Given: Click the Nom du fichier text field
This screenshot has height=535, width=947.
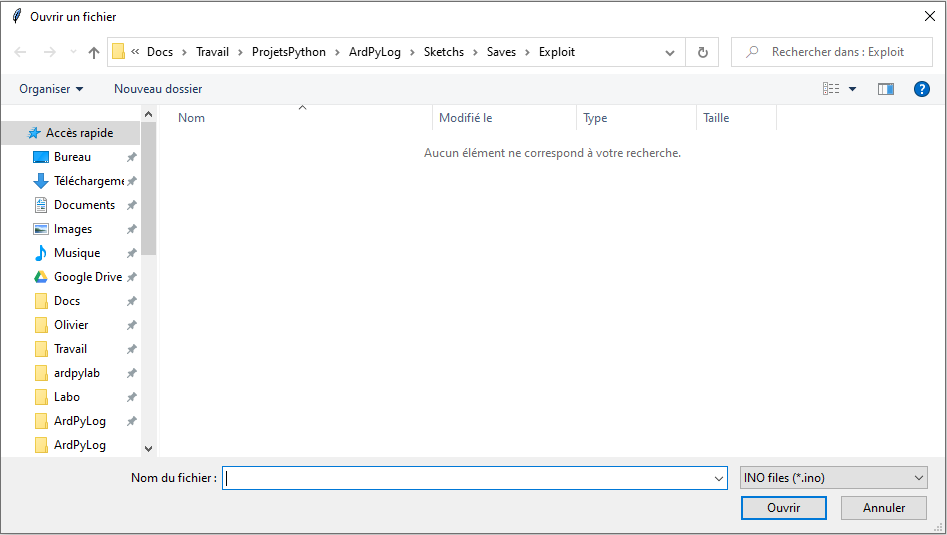Looking at the screenshot, I should pyautogui.click(x=468, y=479).
